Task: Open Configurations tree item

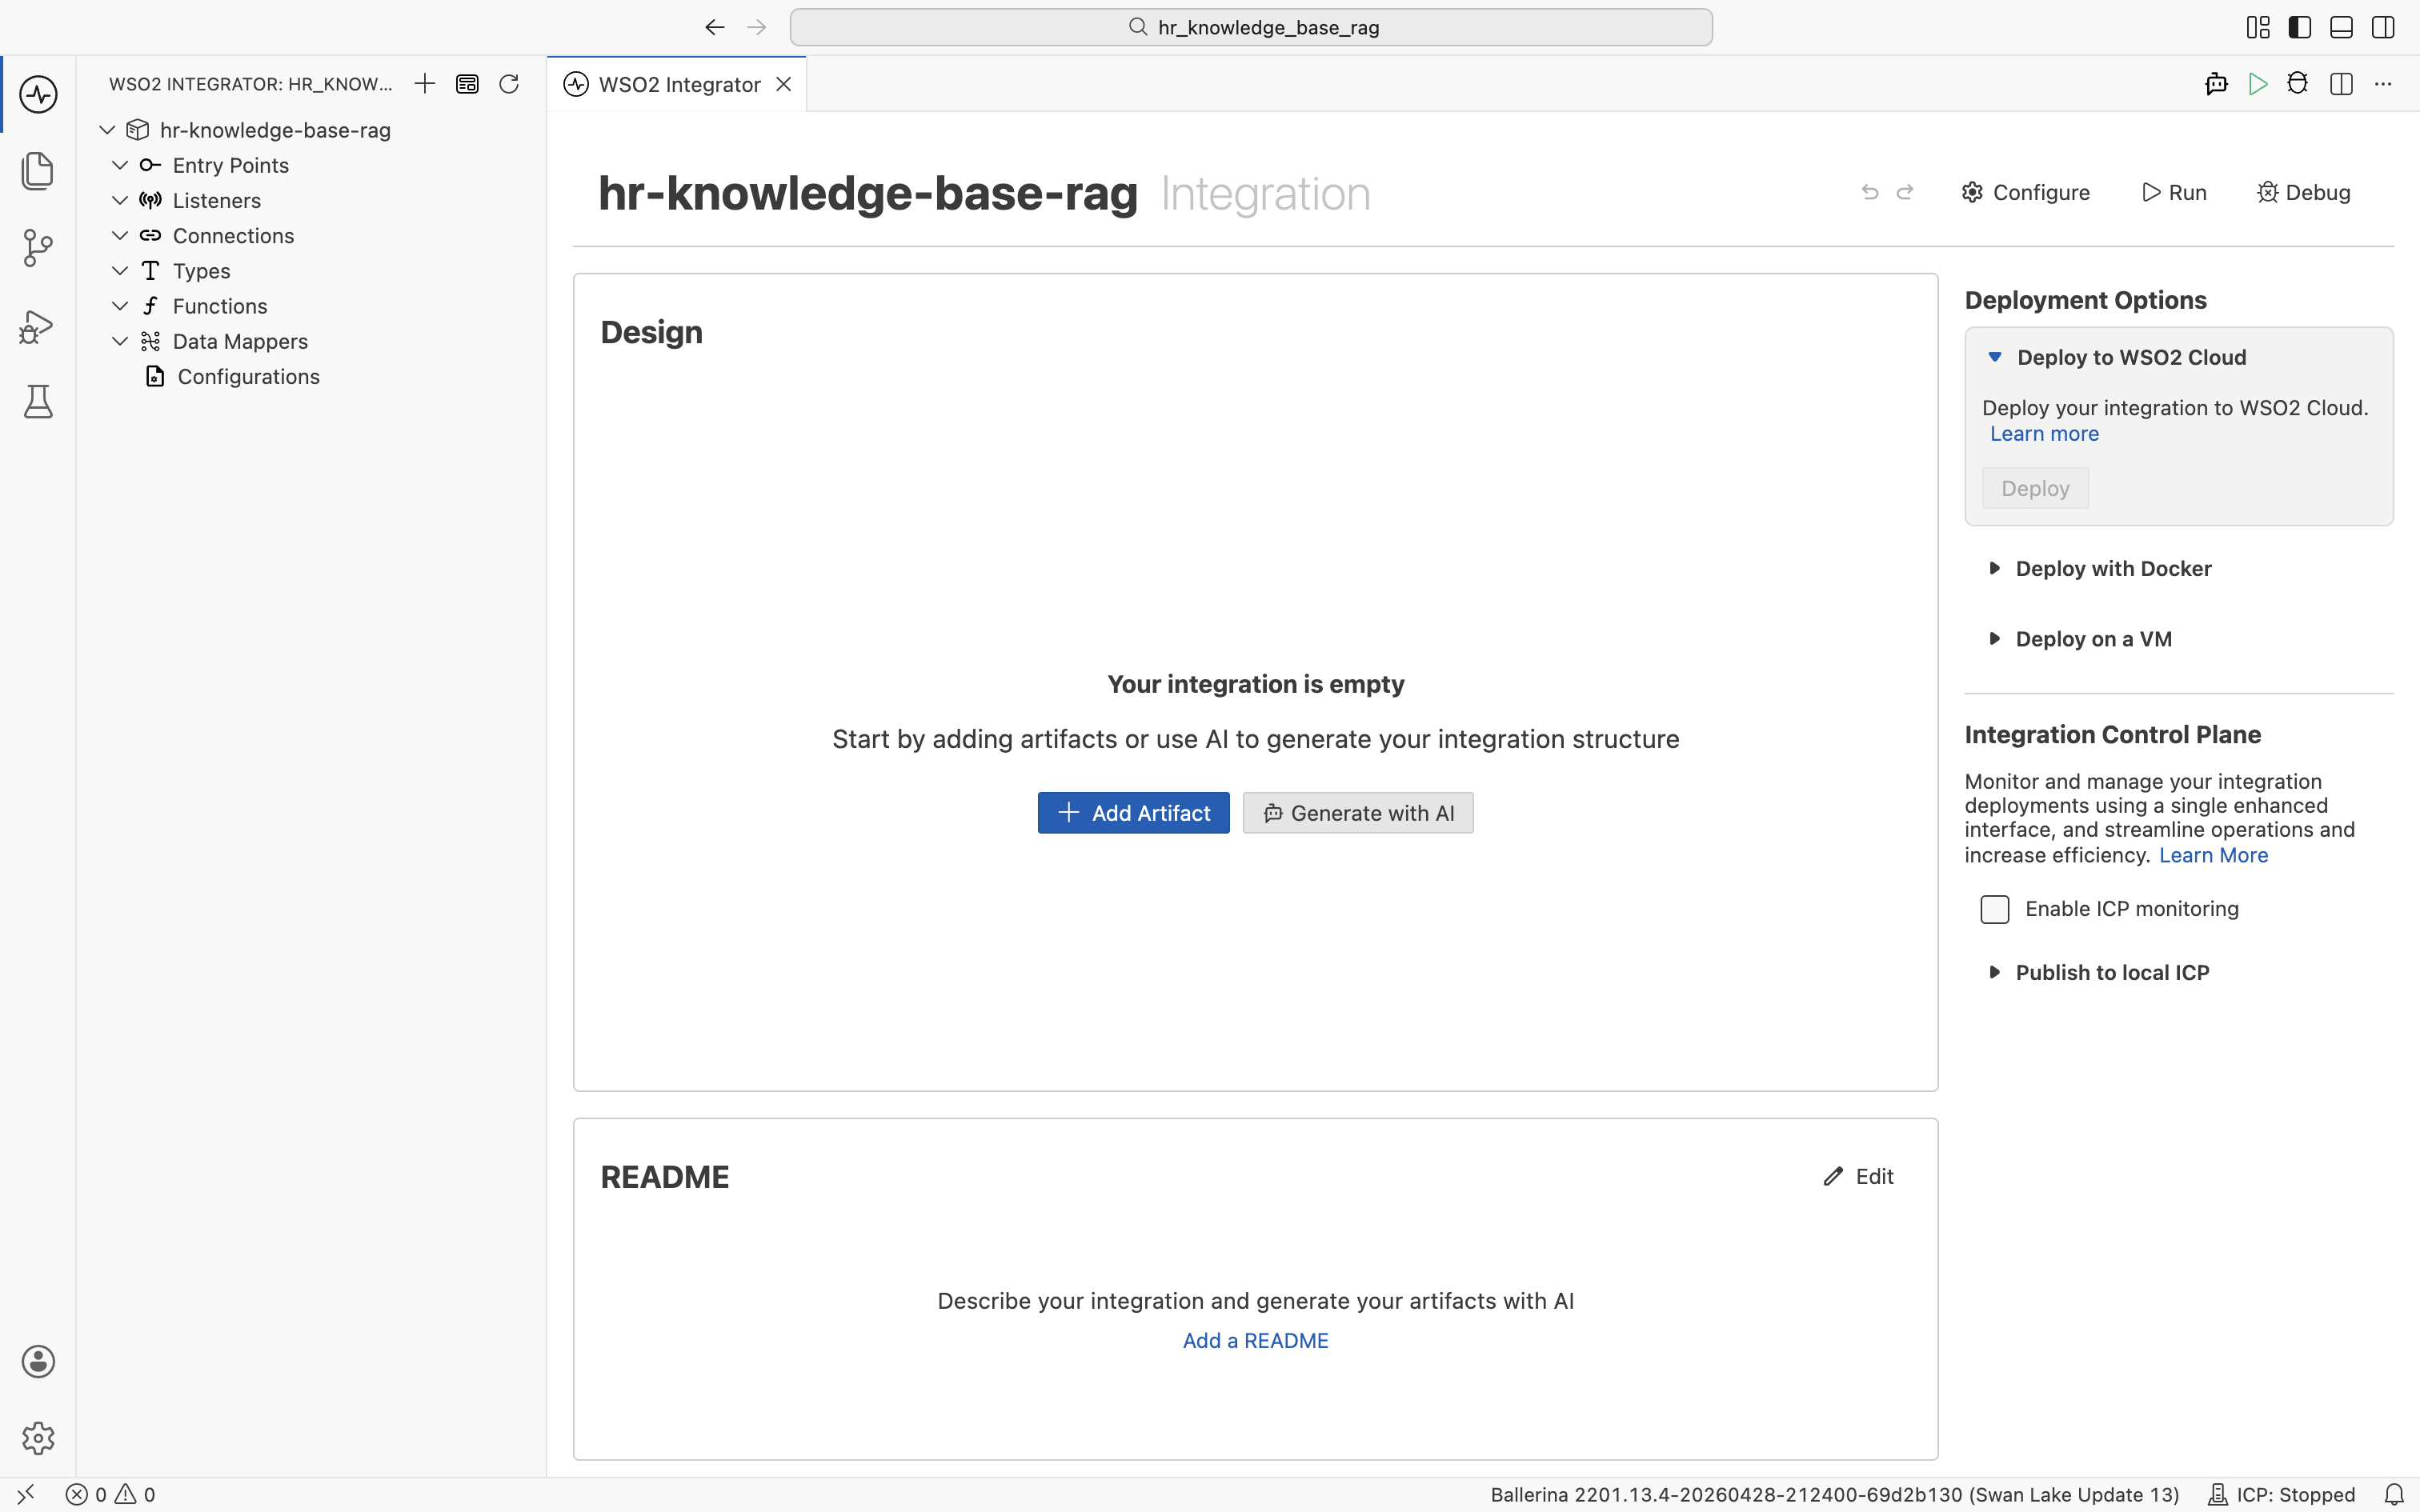Action: tap(248, 377)
